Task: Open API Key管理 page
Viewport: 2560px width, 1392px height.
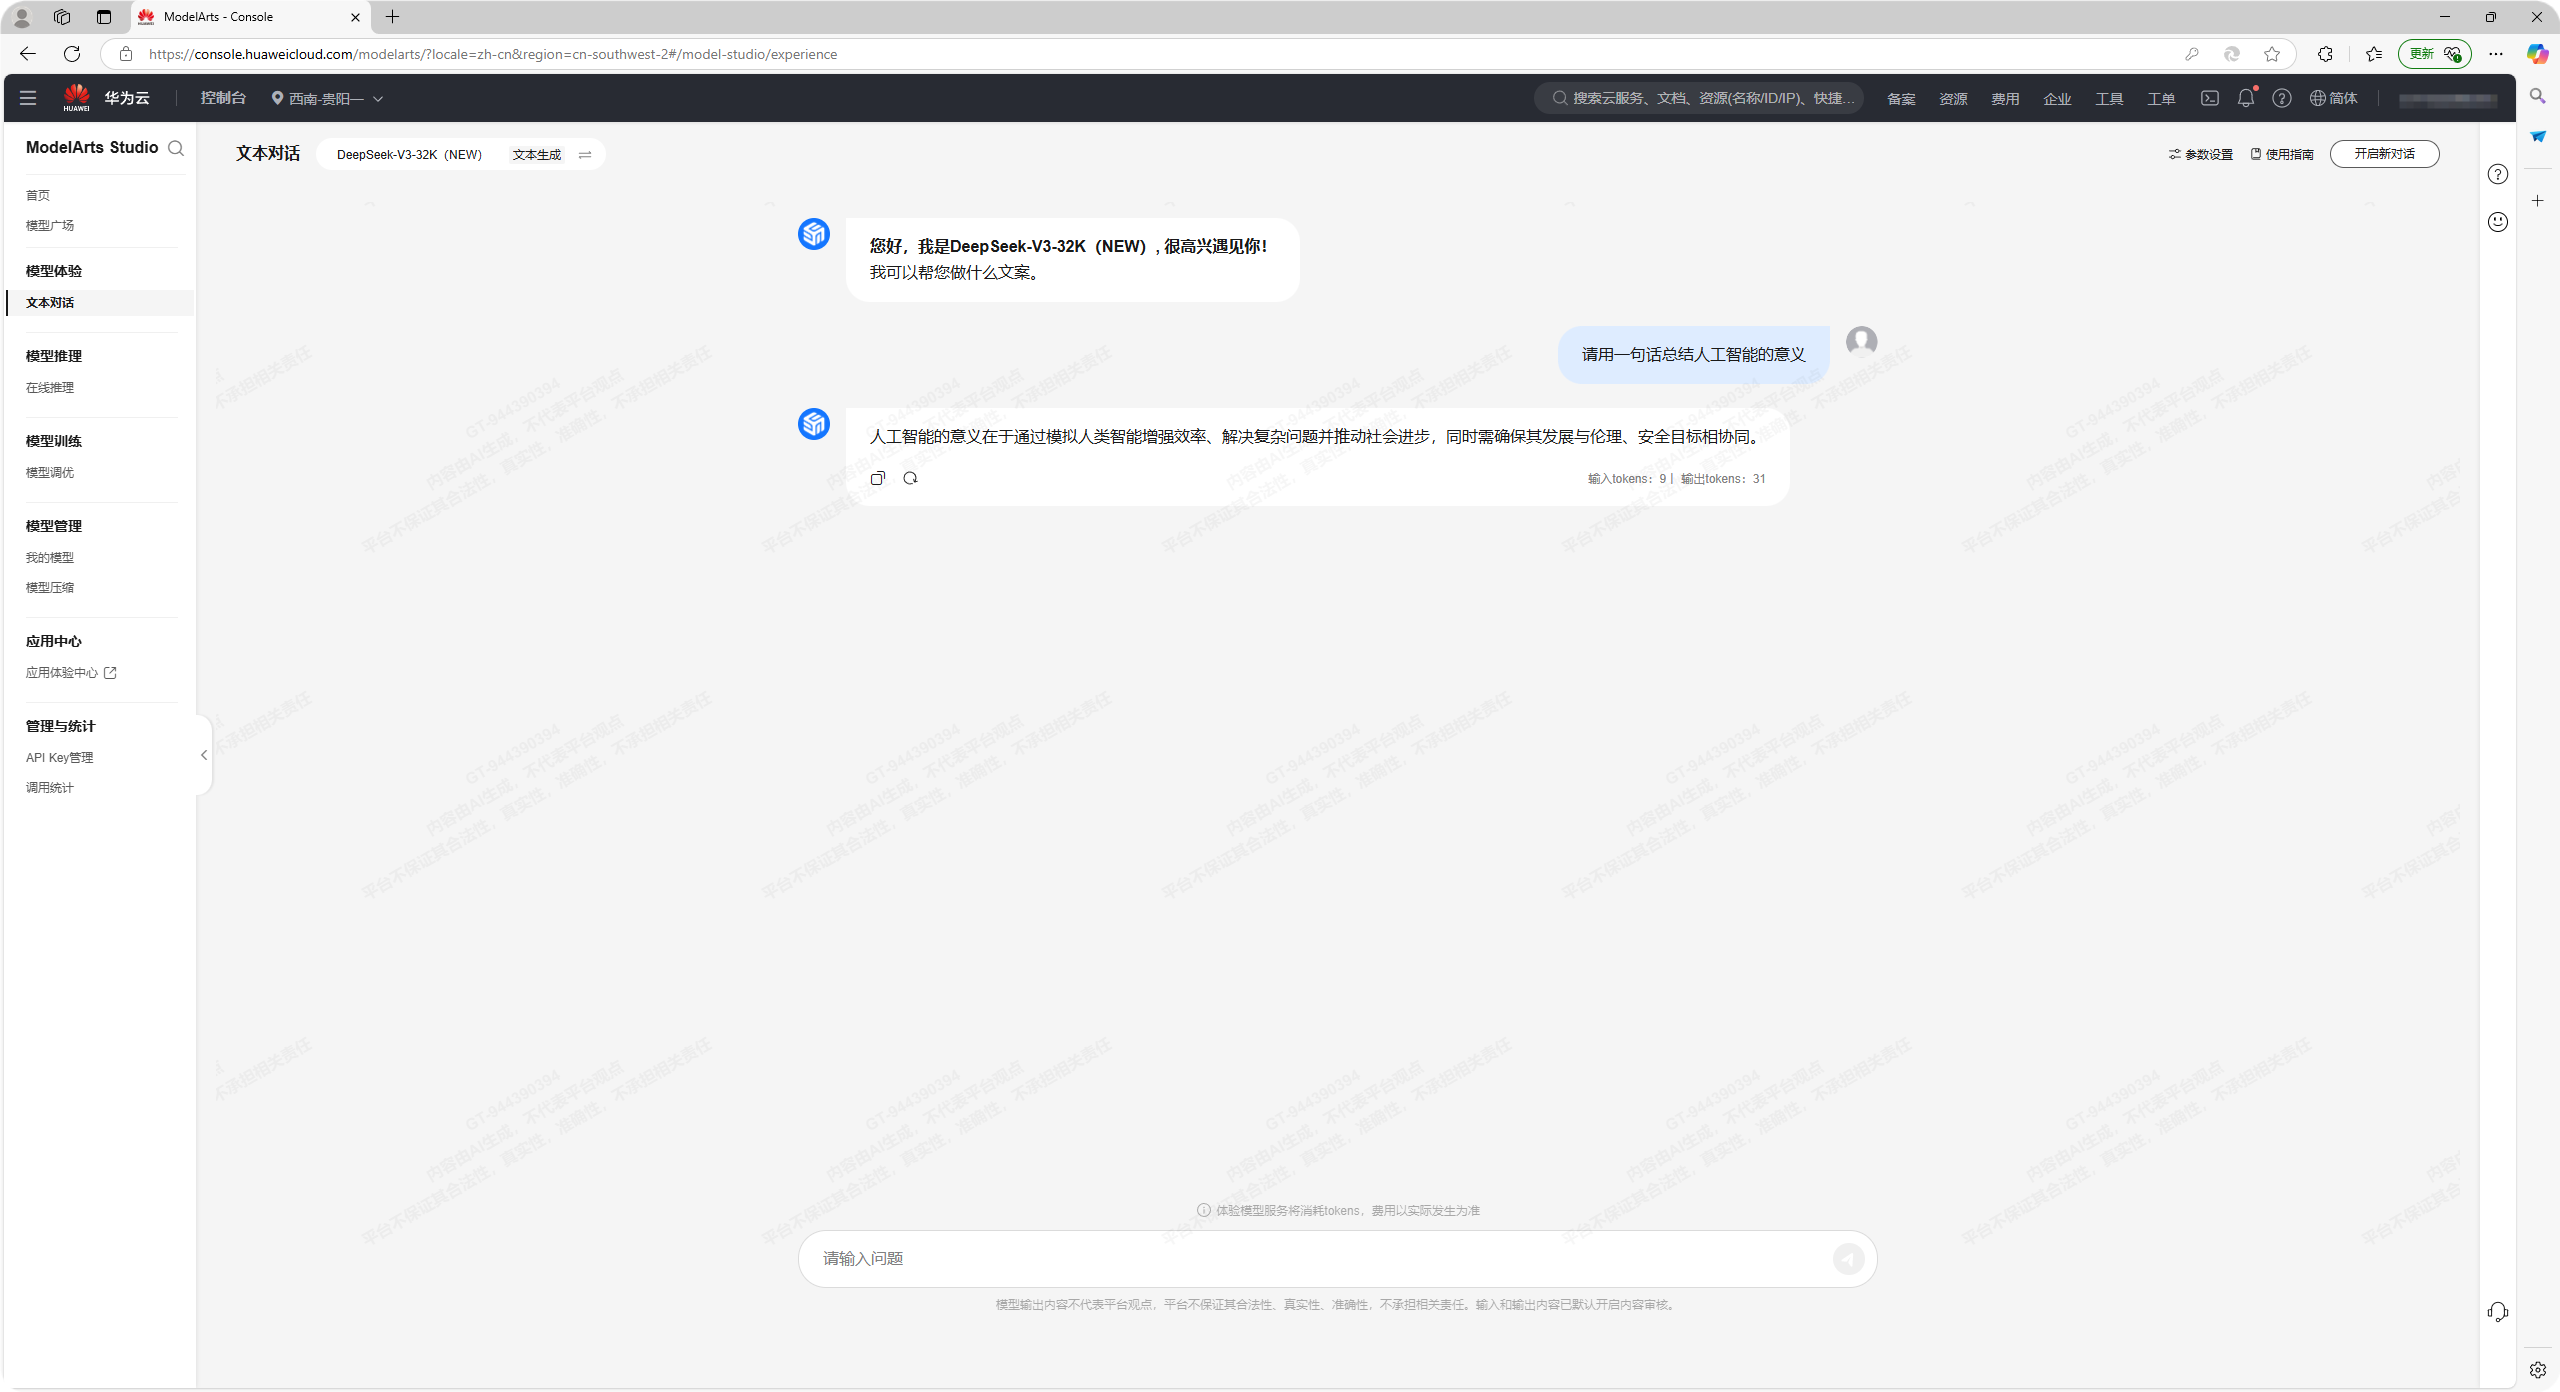Action: click(x=59, y=758)
